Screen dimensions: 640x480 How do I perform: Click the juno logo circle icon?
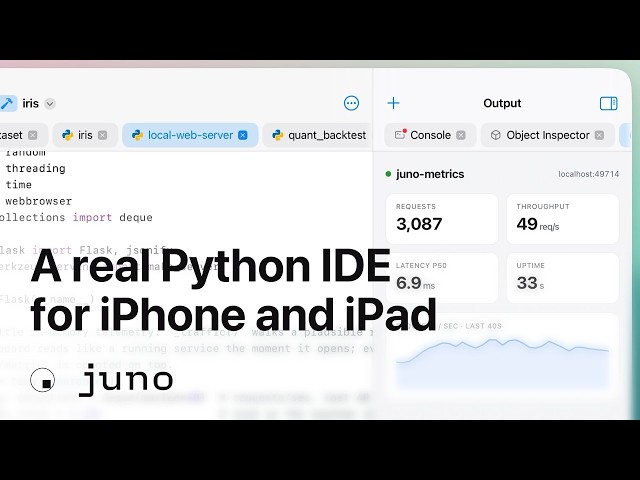tap(42, 380)
